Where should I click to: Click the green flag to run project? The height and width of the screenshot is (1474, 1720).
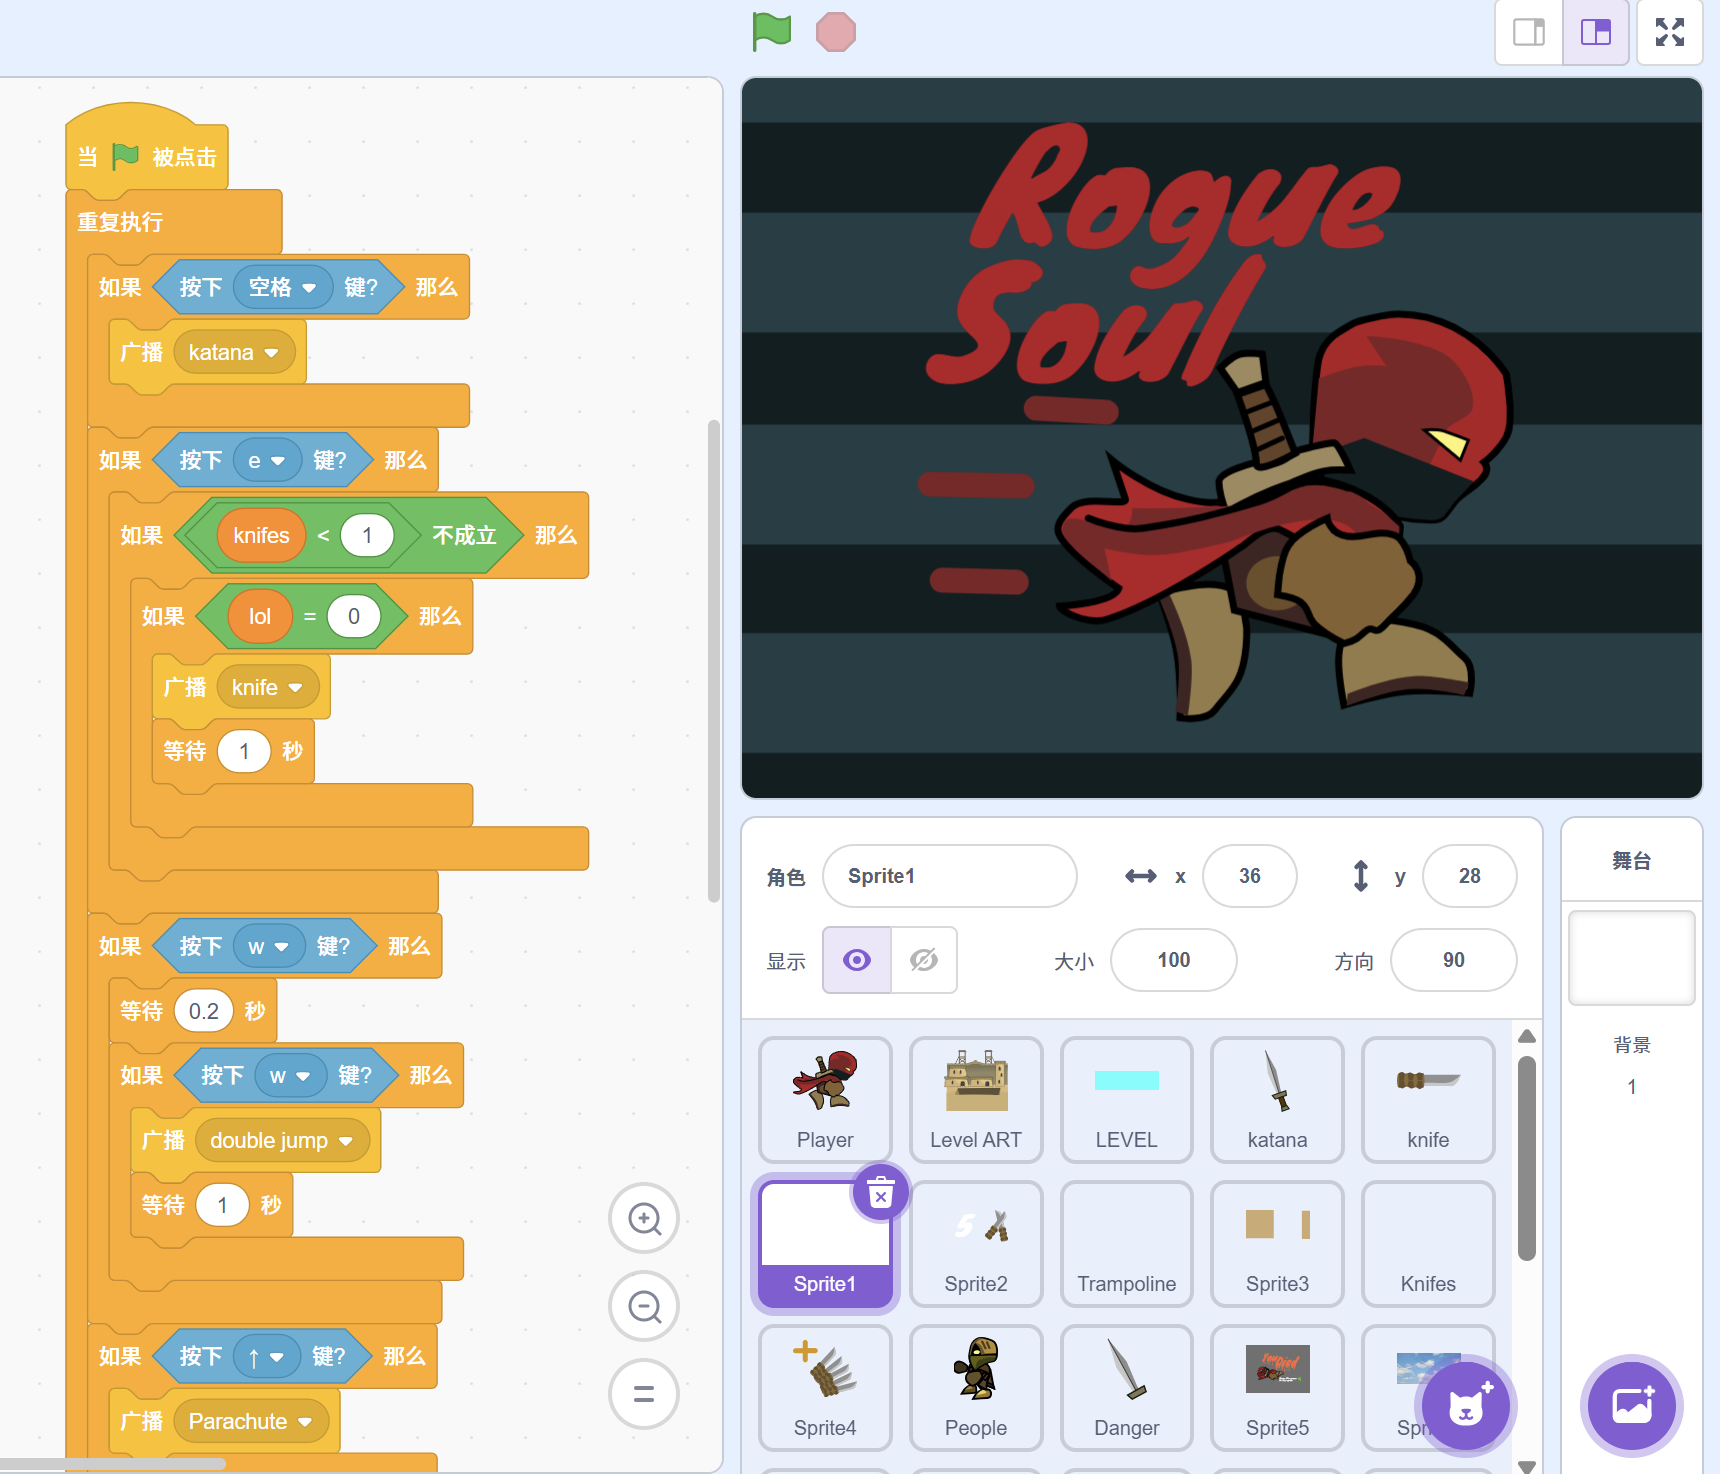pyautogui.click(x=771, y=32)
